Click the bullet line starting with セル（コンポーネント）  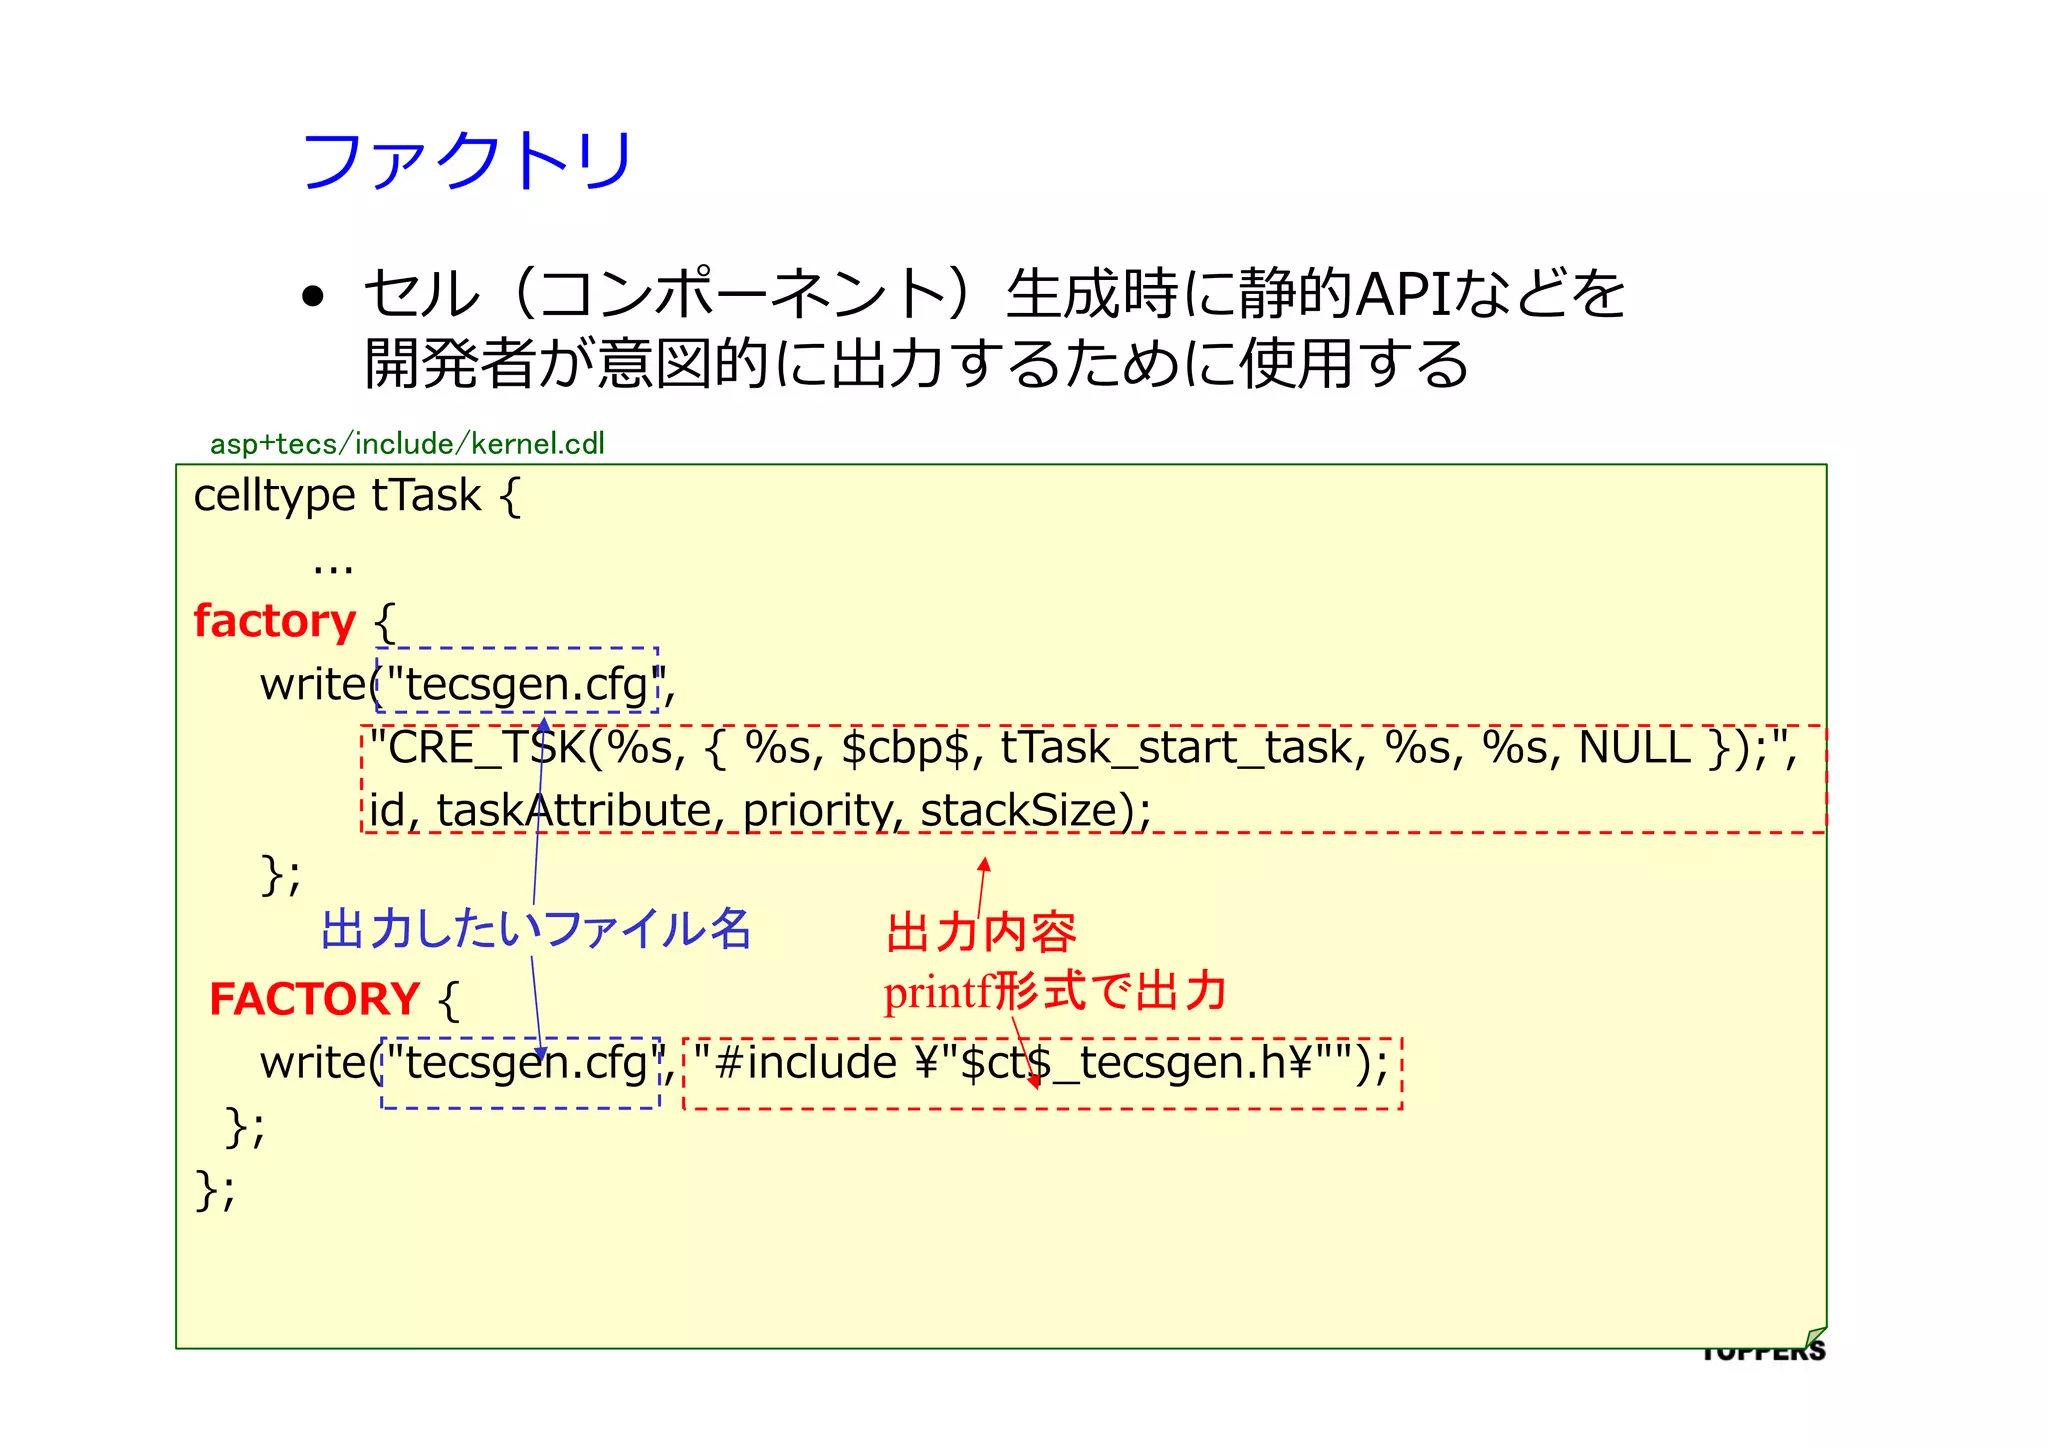(995, 293)
